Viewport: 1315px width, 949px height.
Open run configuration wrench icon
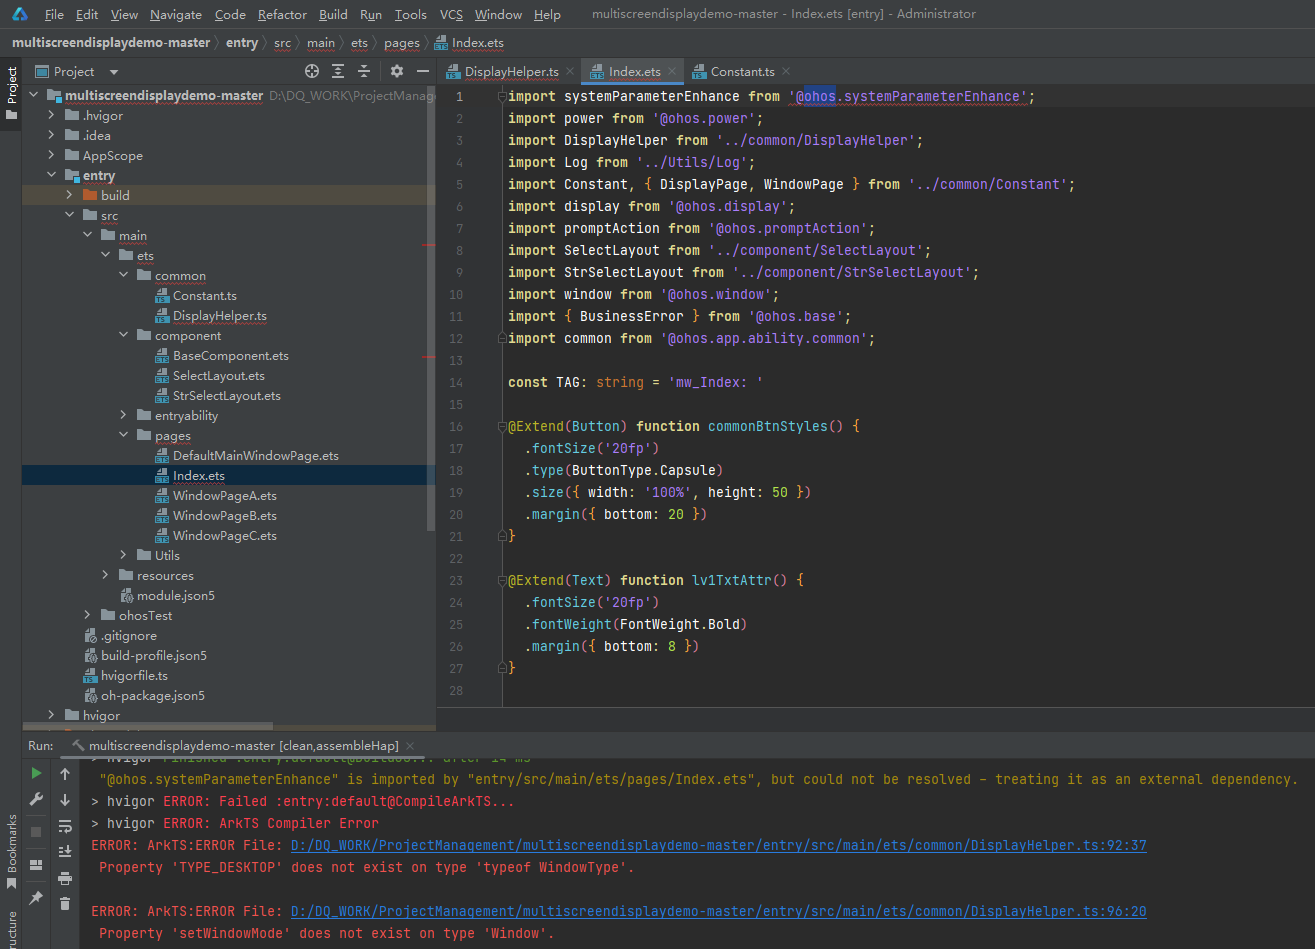[36, 799]
